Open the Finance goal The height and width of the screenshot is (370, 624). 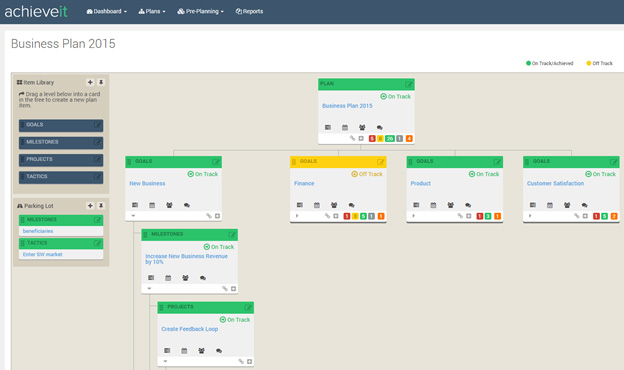(304, 183)
